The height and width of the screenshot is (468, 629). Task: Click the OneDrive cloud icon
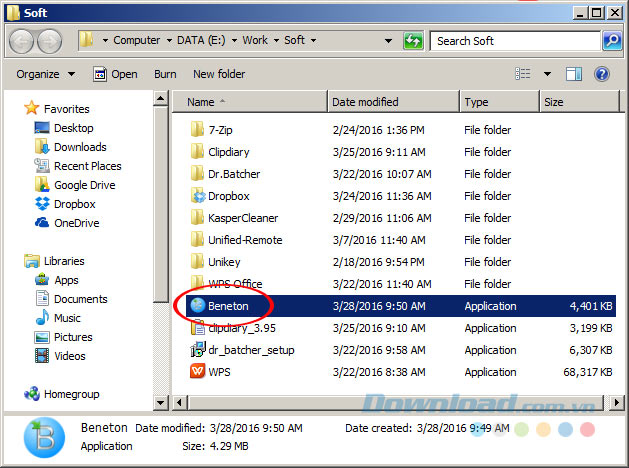pos(42,223)
